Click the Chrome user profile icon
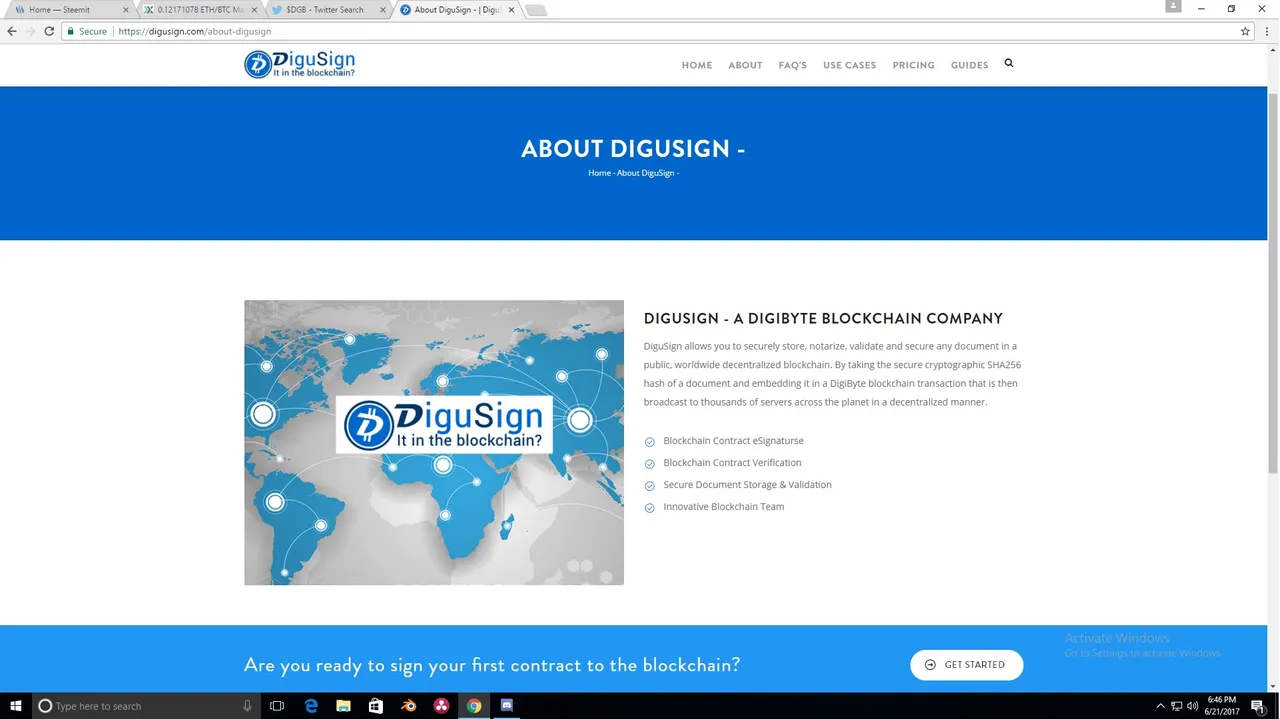This screenshot has width=1280, height=719. point(1174,6)
